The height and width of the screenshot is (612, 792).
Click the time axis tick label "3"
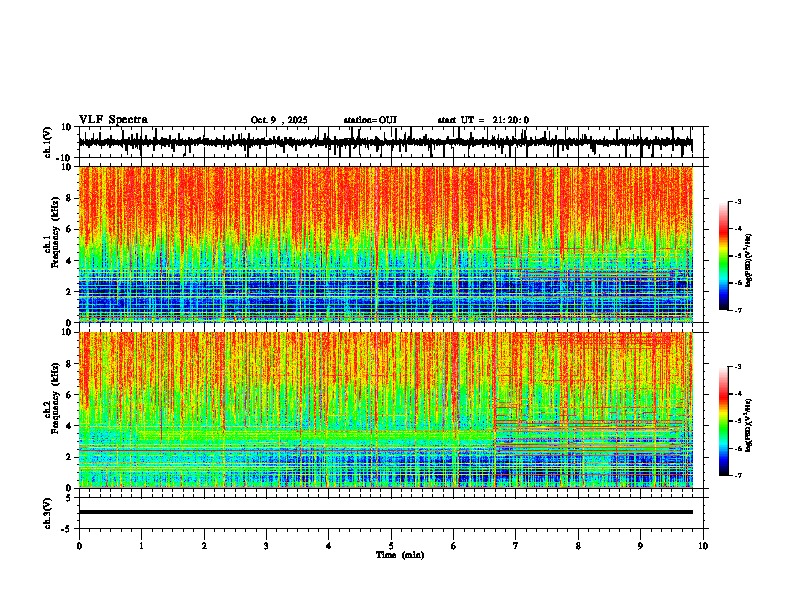pos(266,546)
